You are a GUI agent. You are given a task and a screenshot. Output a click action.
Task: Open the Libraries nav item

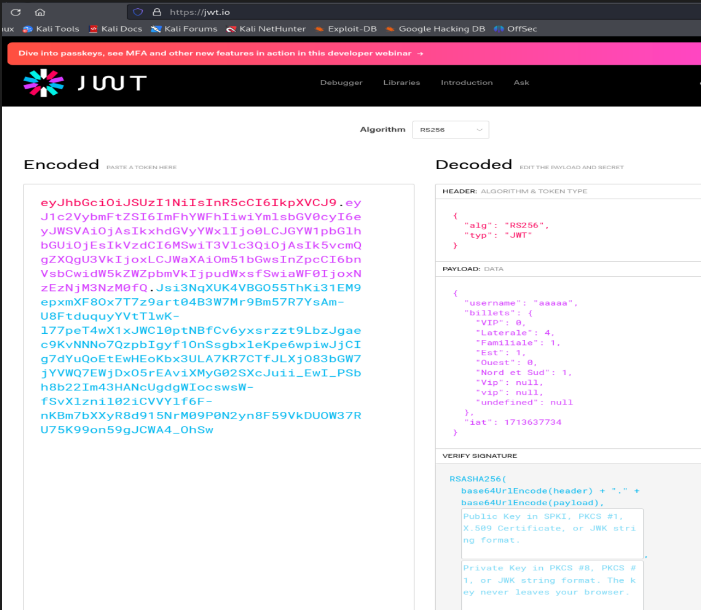401,83
